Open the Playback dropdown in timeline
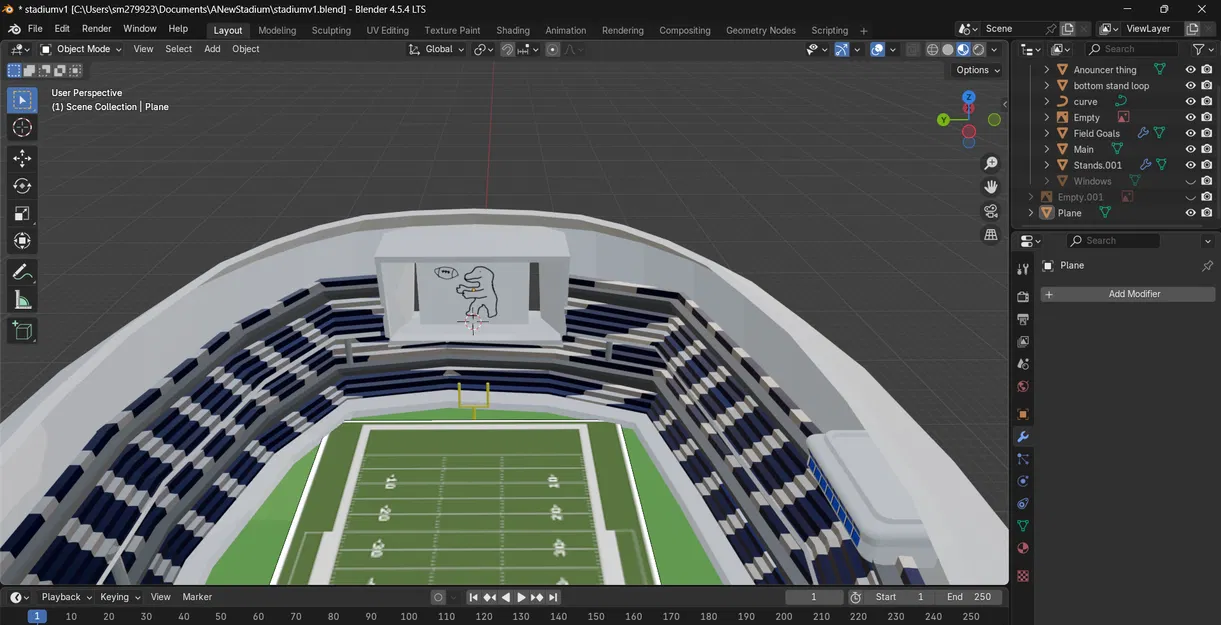 66,597
